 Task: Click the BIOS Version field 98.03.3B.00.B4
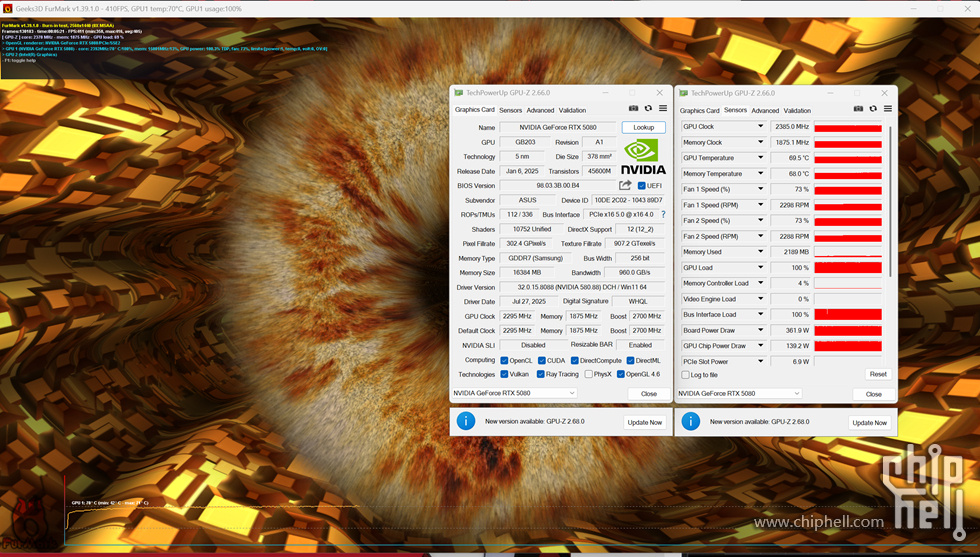[558, 186]
